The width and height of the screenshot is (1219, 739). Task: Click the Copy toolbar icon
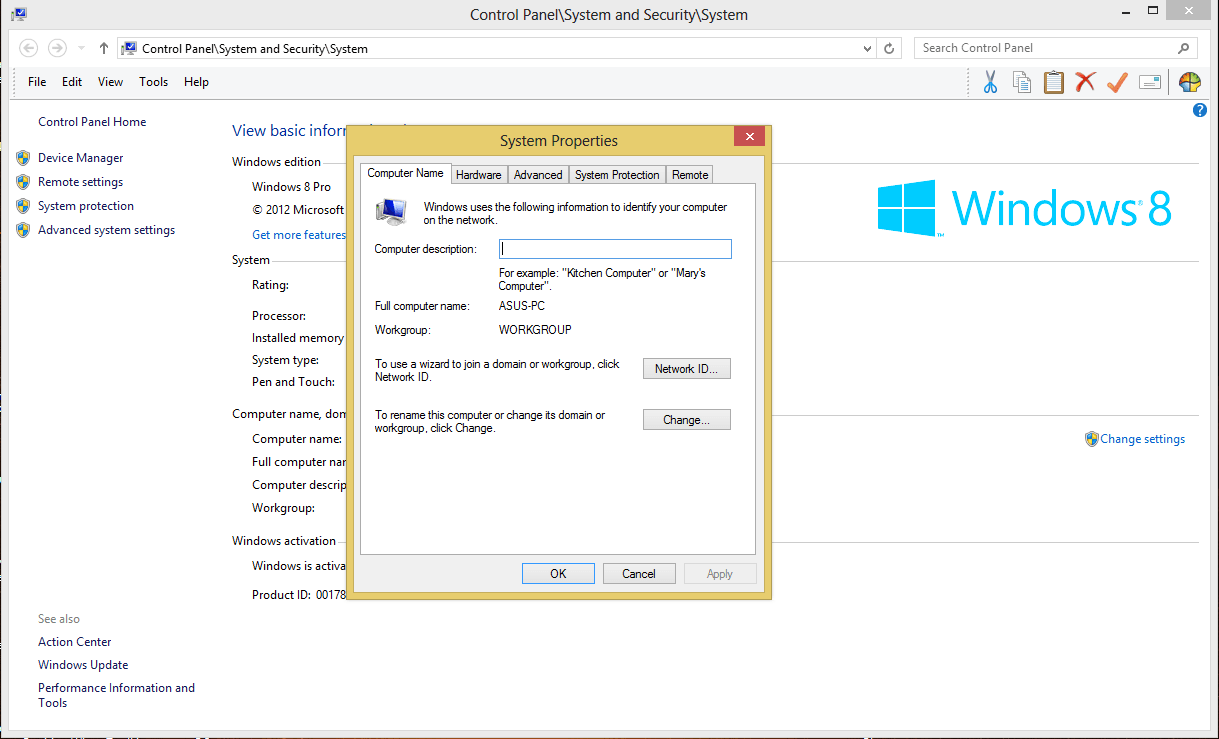(x=1021, y=82)
